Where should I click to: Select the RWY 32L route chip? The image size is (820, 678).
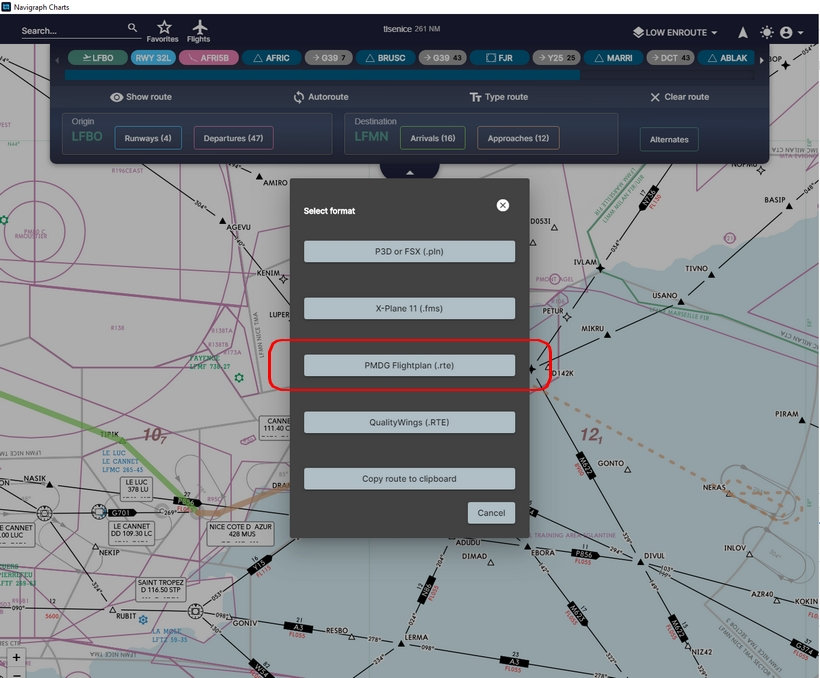click(x=153, y=58)
